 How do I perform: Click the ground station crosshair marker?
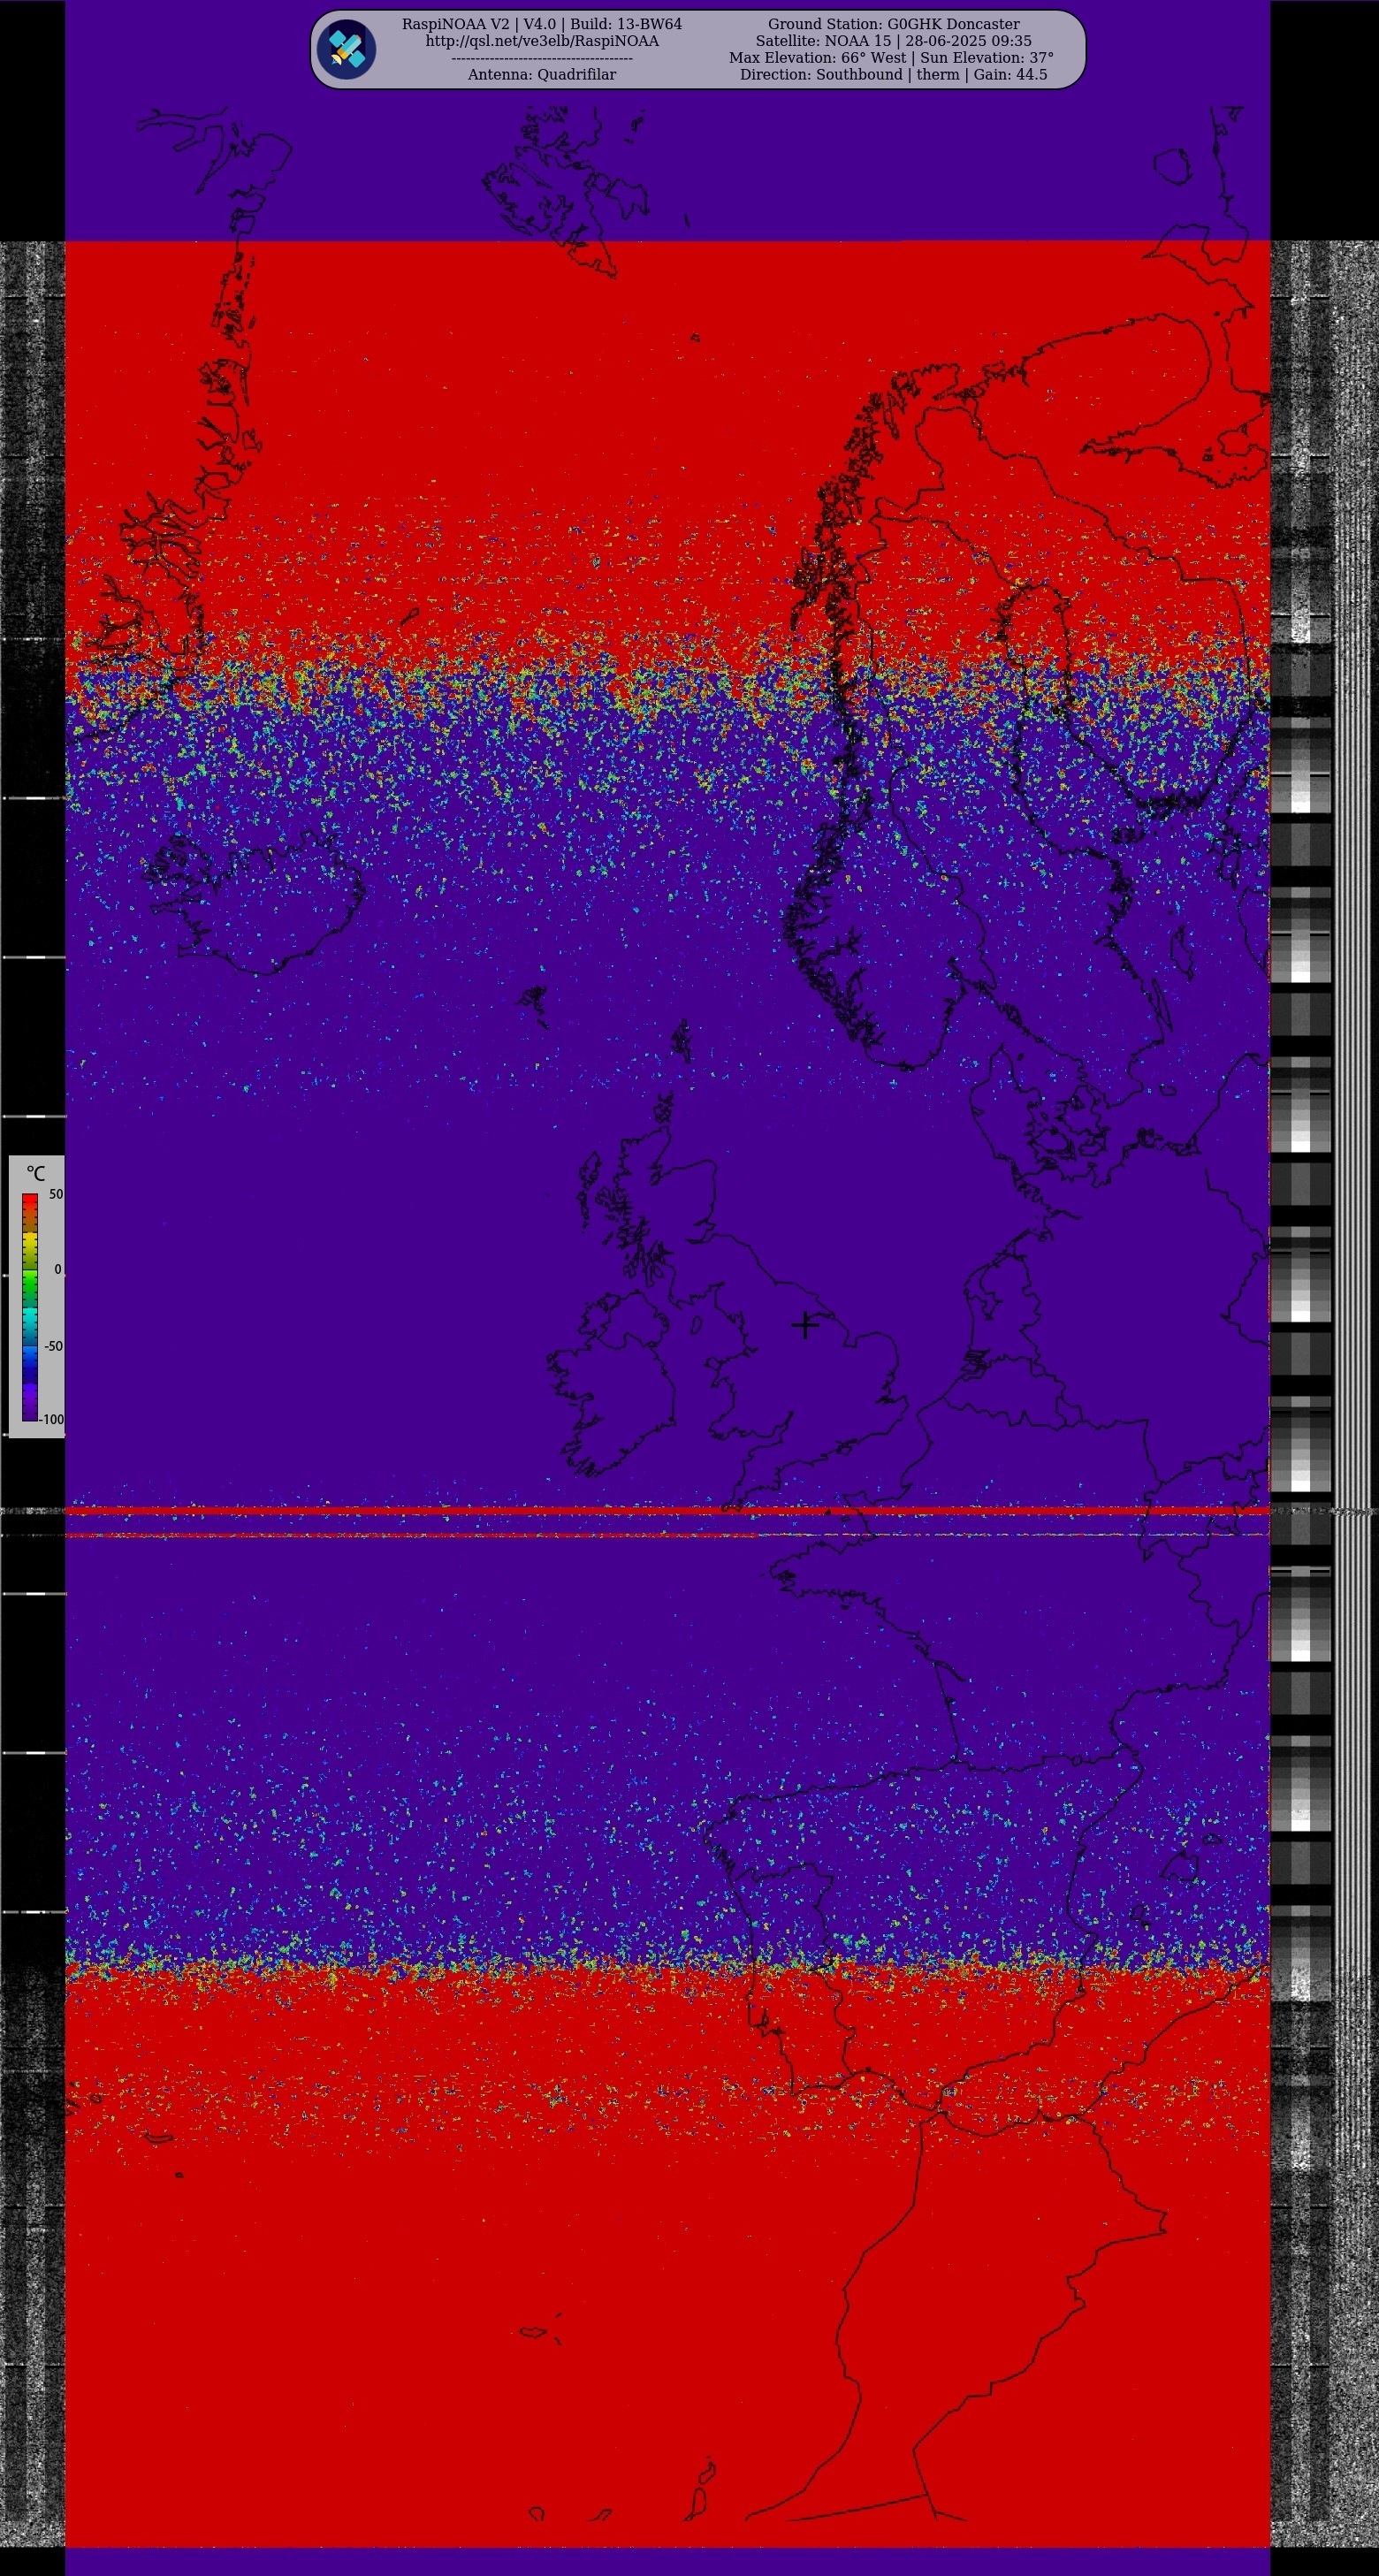805,1325
